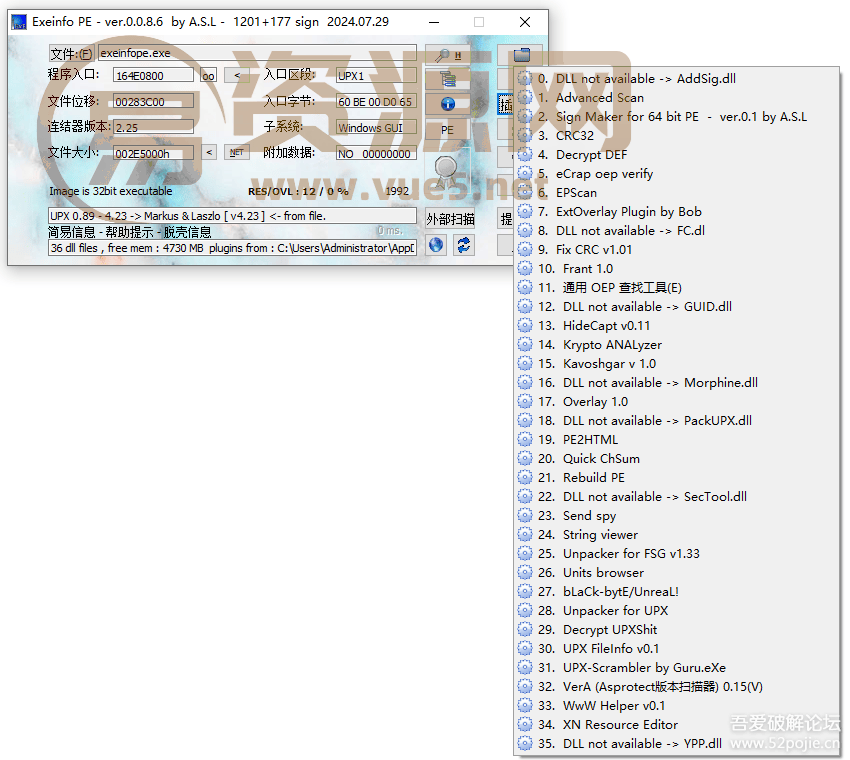Select ExtOverlay Plugin by Bob

point(676,211)
